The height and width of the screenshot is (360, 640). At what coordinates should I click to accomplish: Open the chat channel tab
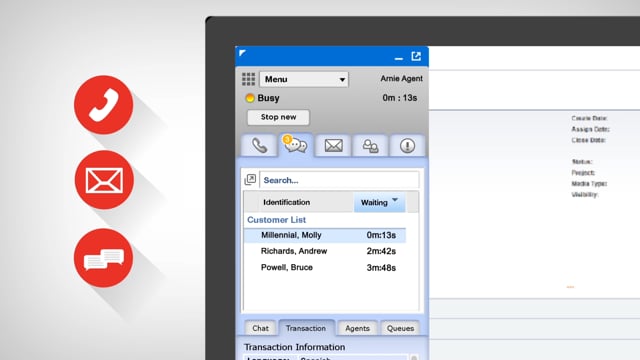pos(296,145)
